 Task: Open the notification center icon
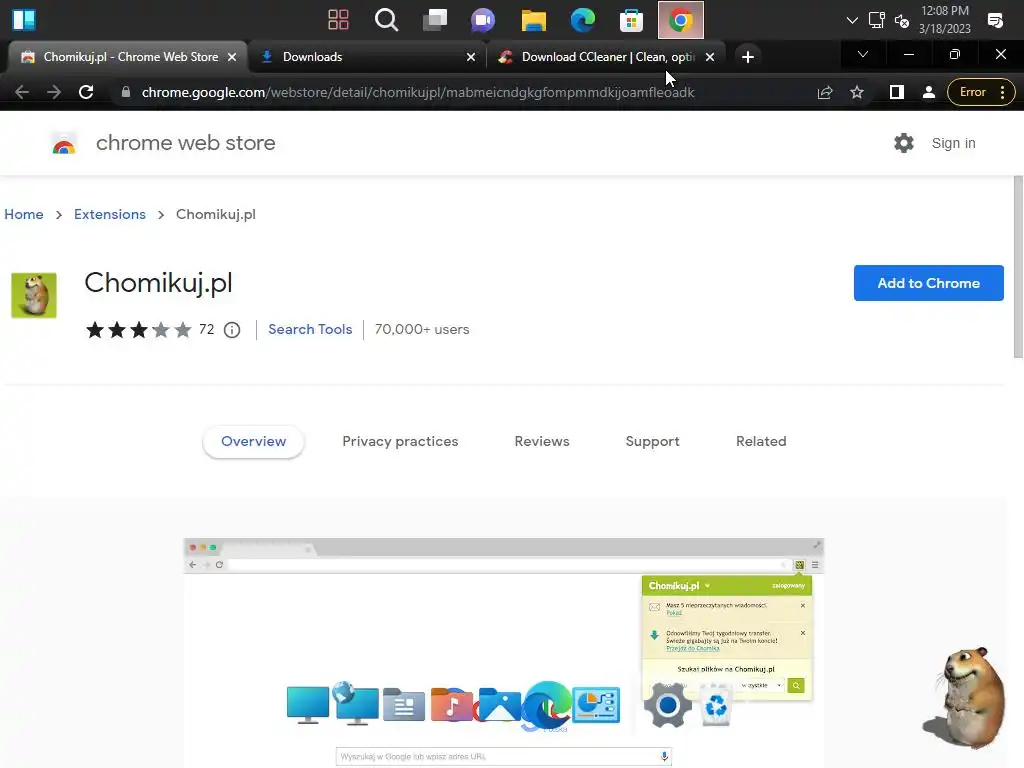tap(995, 20)
